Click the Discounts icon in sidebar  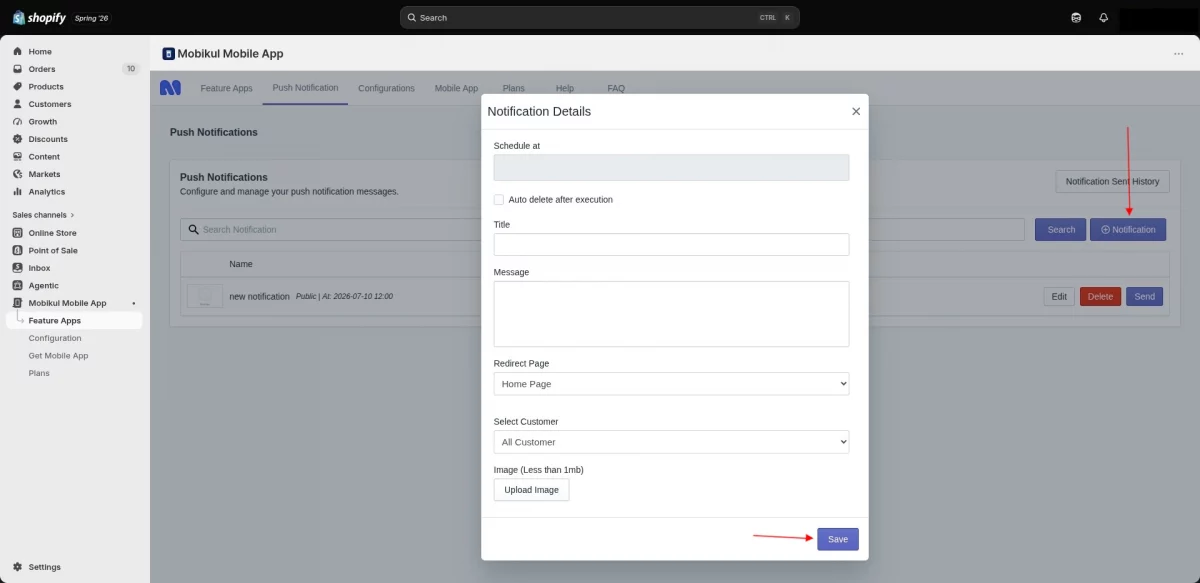click(x=18, y=139)
